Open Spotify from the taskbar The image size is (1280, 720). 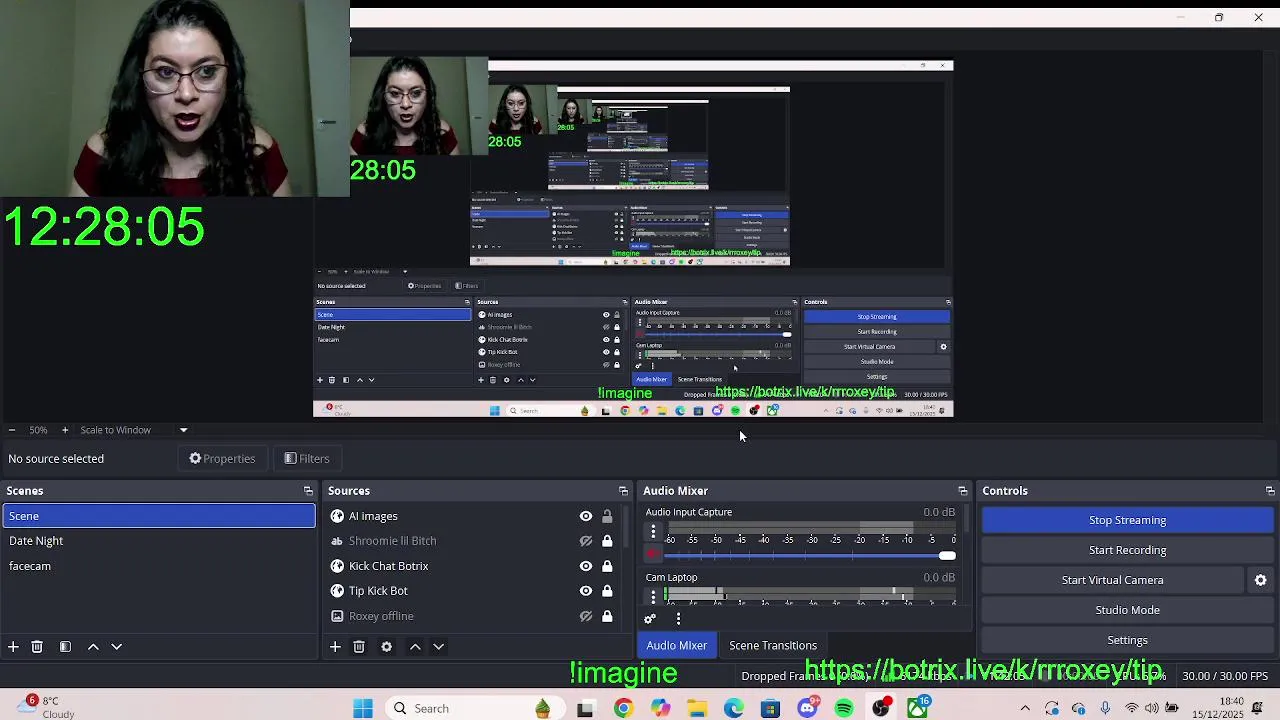844,708
